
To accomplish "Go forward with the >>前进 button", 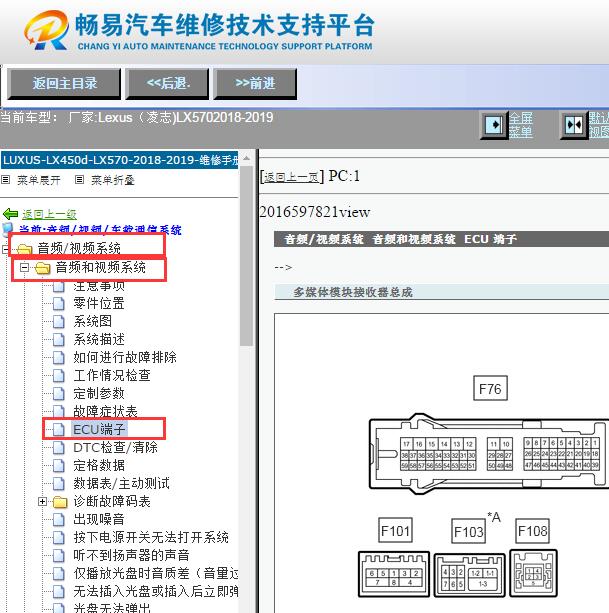I will tap(255, 83).
